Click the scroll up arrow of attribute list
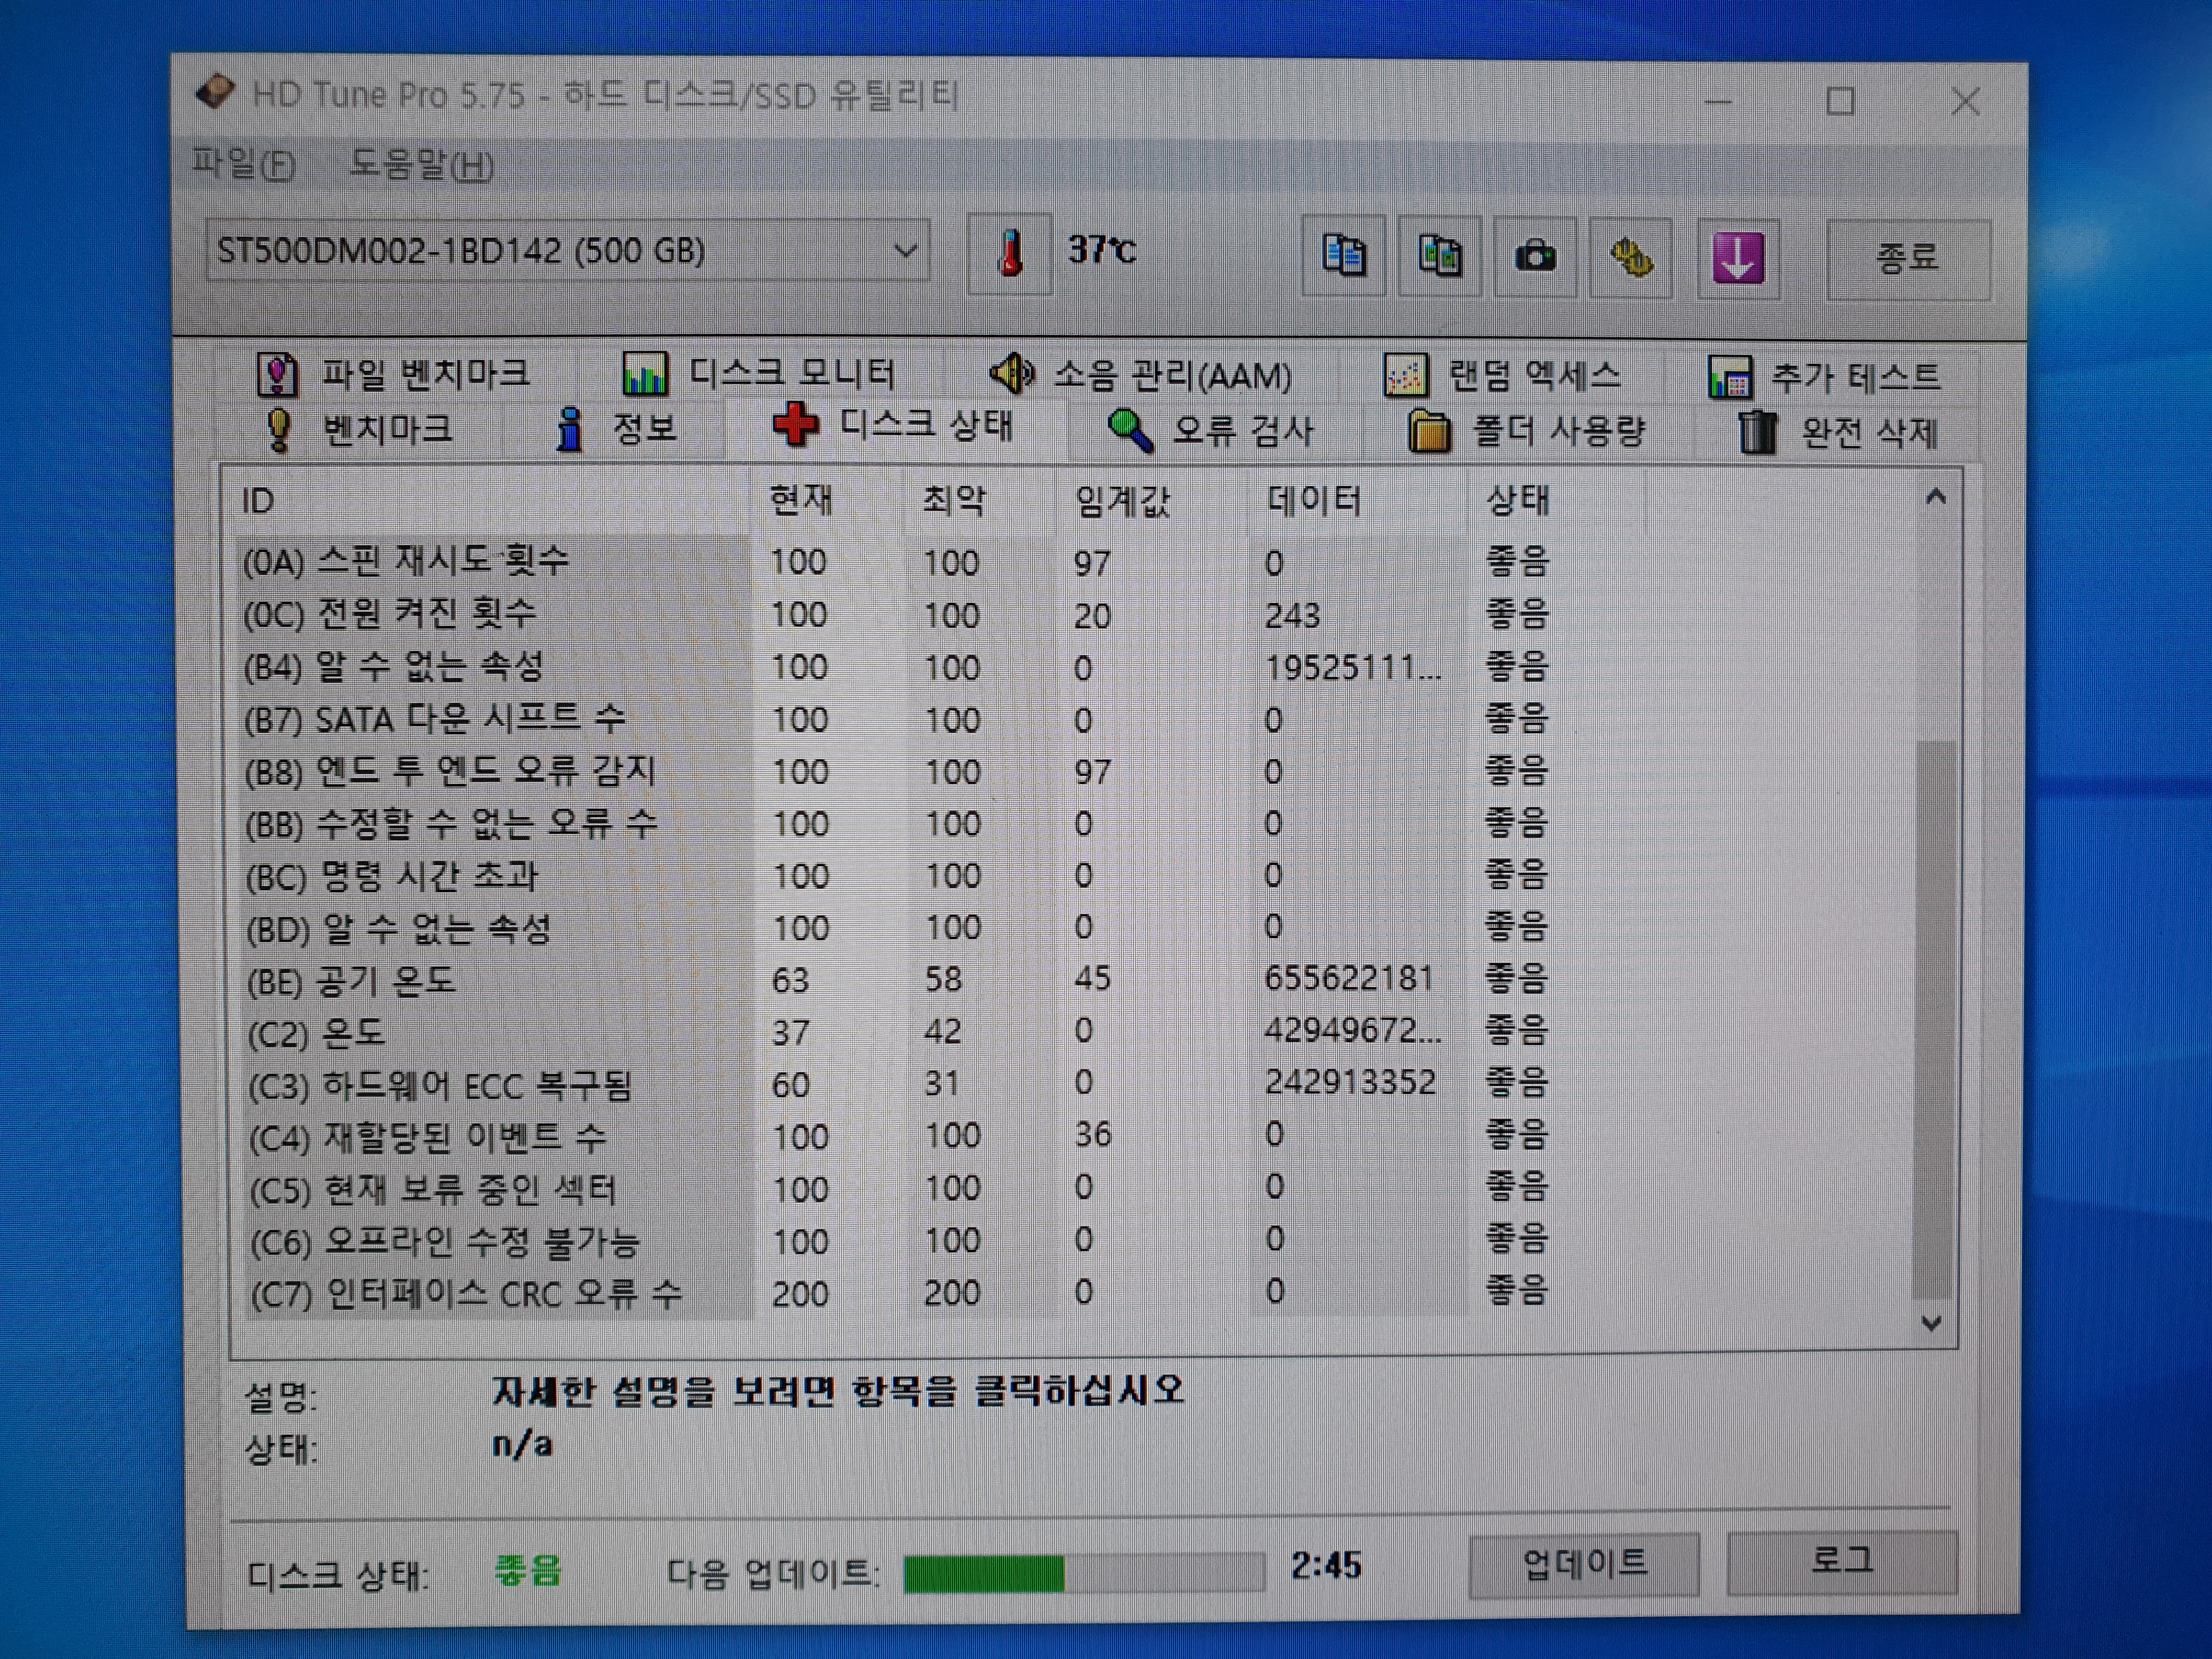The image size is (2212, 1659). [1935, 497]
